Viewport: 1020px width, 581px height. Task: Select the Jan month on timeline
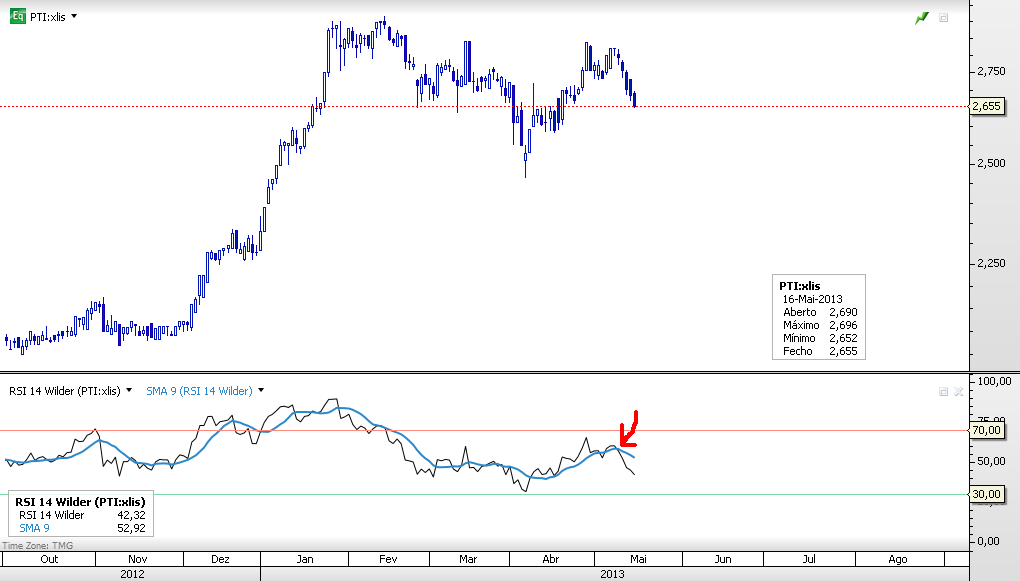(304, 559)
